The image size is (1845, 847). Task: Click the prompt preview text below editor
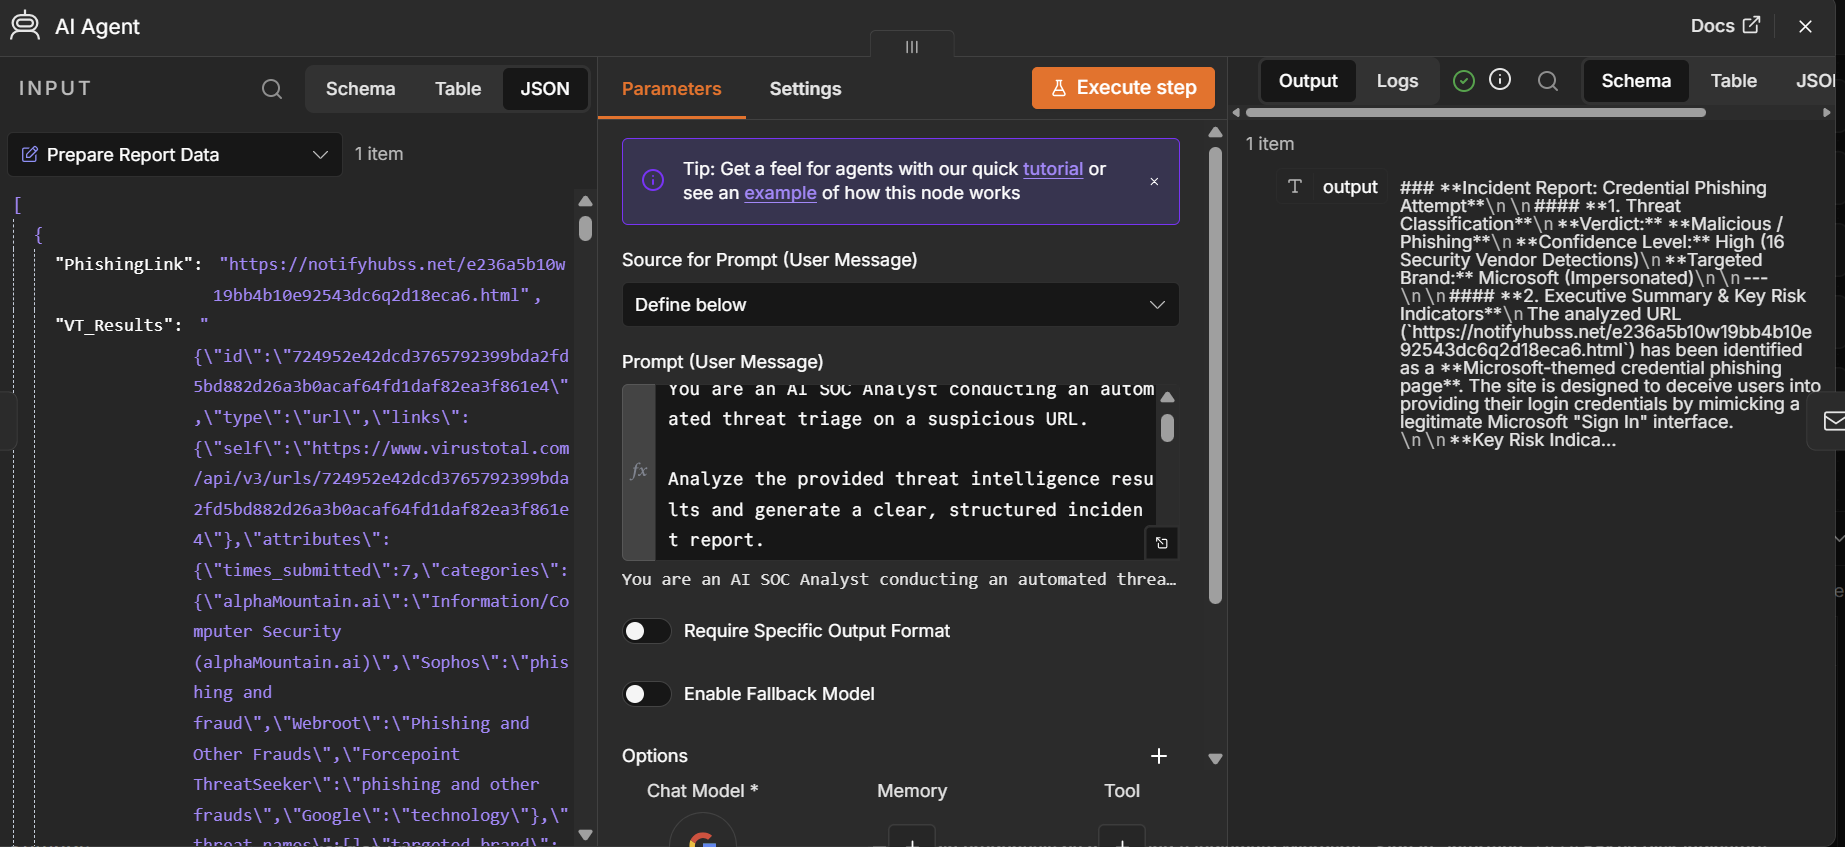(899, 579)
